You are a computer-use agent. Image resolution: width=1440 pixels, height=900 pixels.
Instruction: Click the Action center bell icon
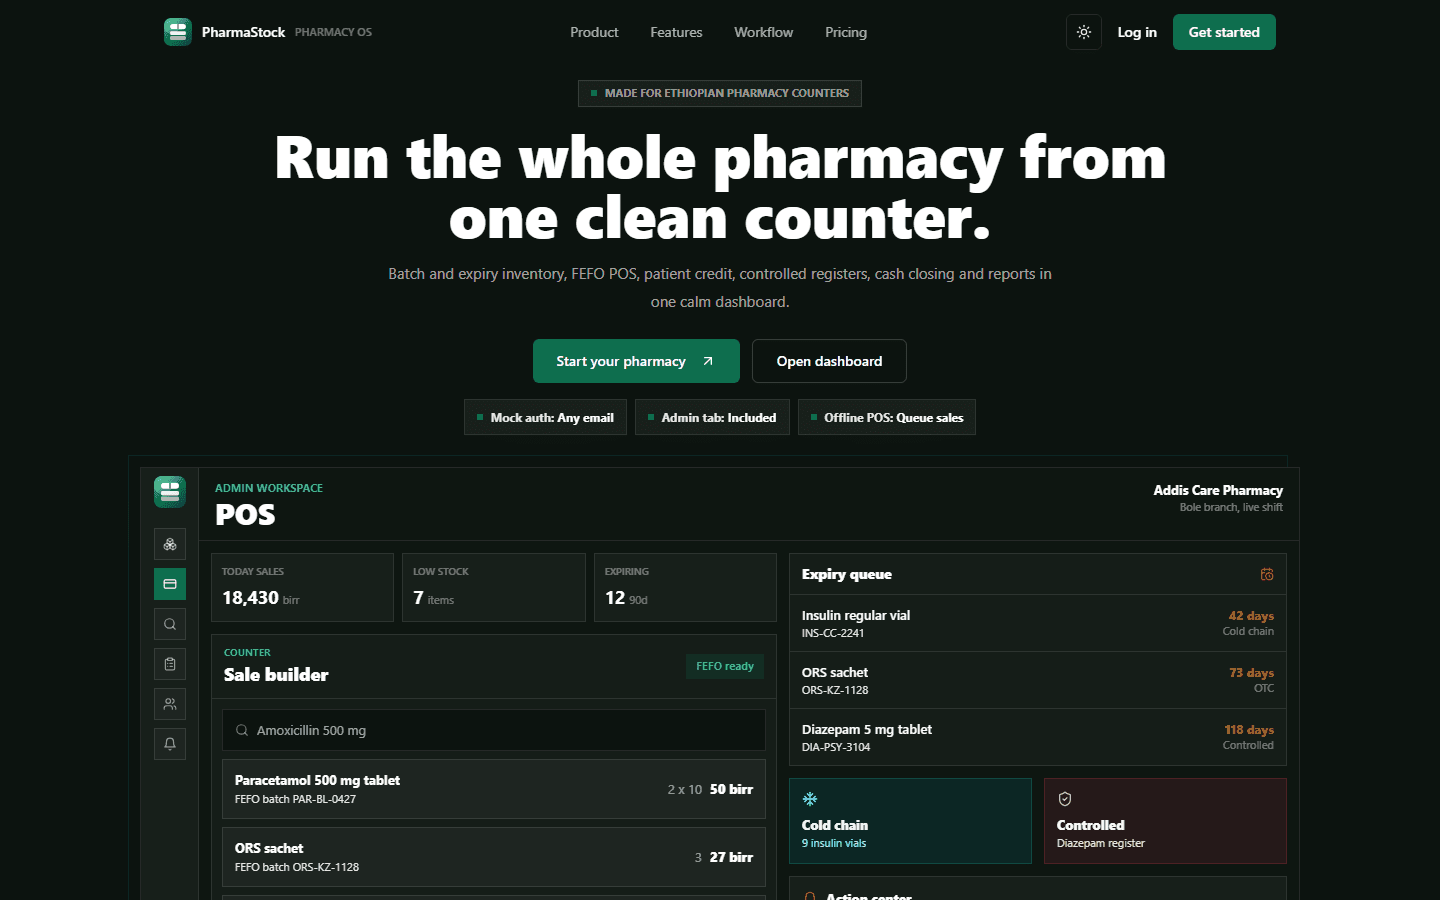(810, 897)
